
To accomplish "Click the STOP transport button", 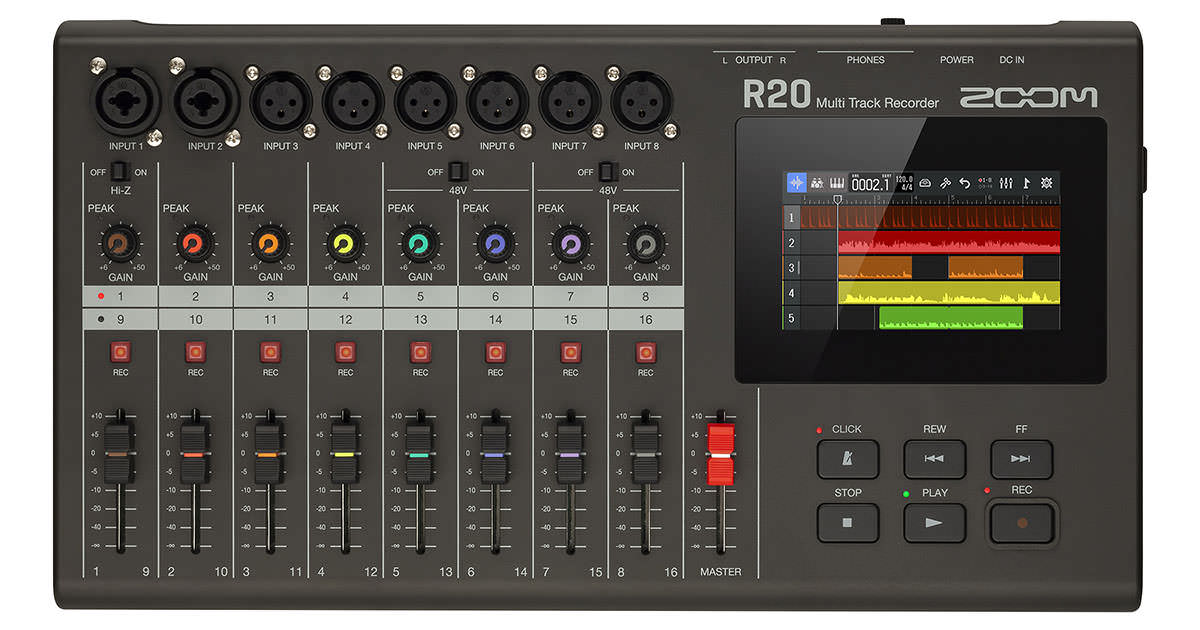I will (x=848, y=523).
